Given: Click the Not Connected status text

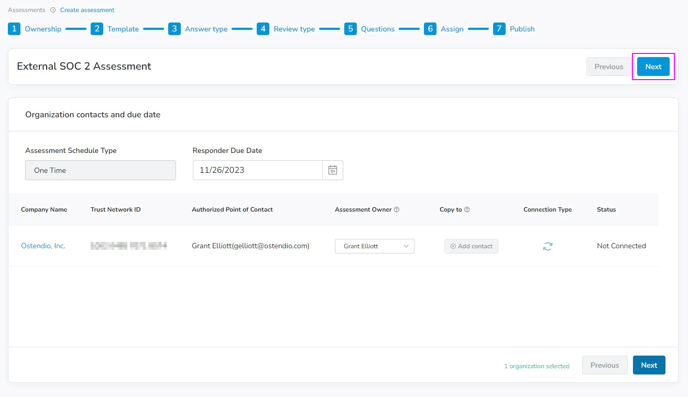Looking at the screenshot, I should coord(621,246).
